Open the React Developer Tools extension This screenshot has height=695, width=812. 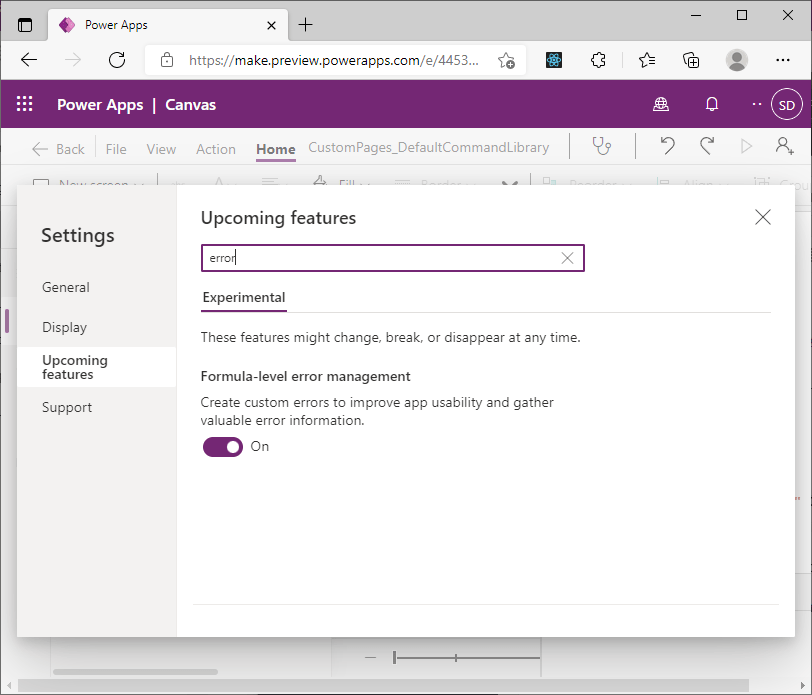[554, 60]
